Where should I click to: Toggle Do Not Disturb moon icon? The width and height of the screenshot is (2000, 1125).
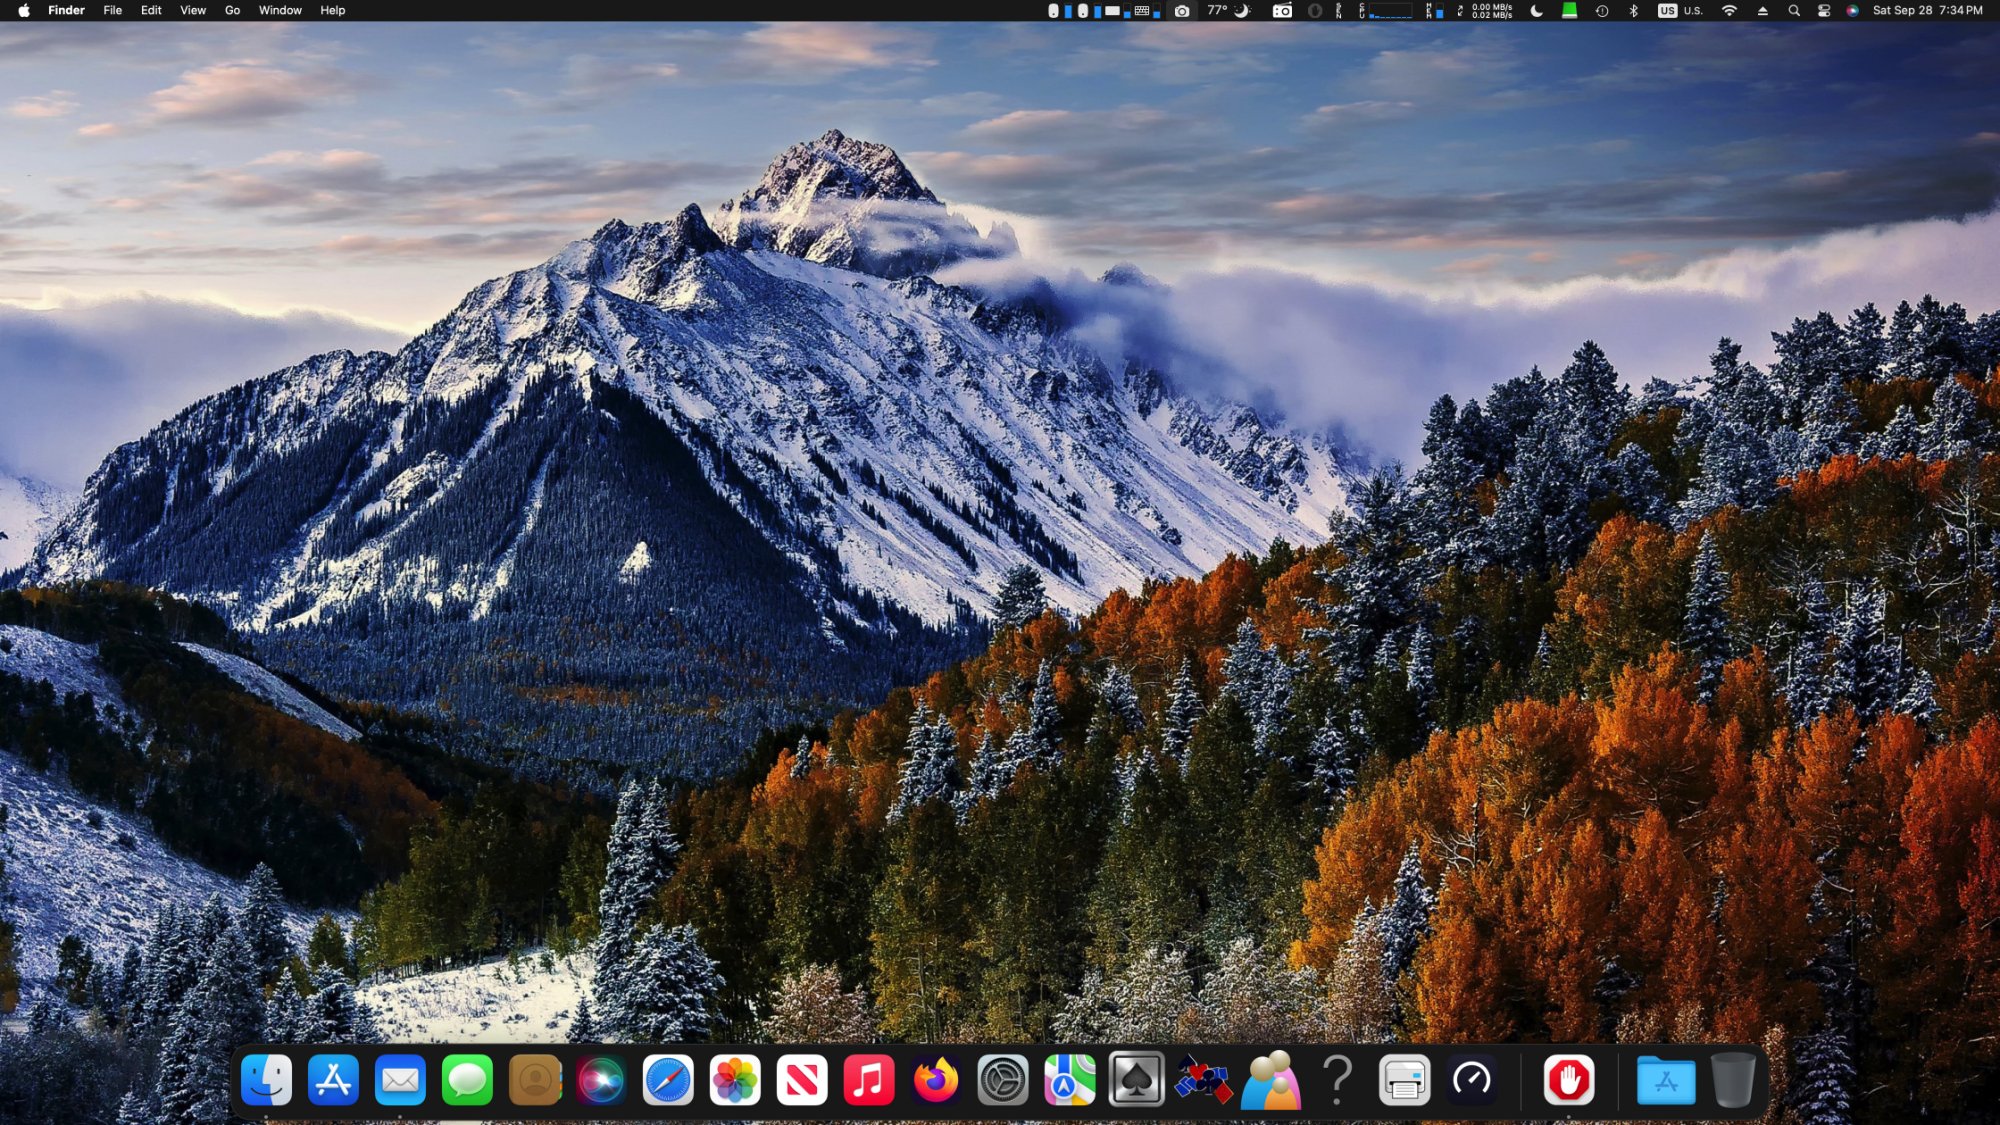1537,11
